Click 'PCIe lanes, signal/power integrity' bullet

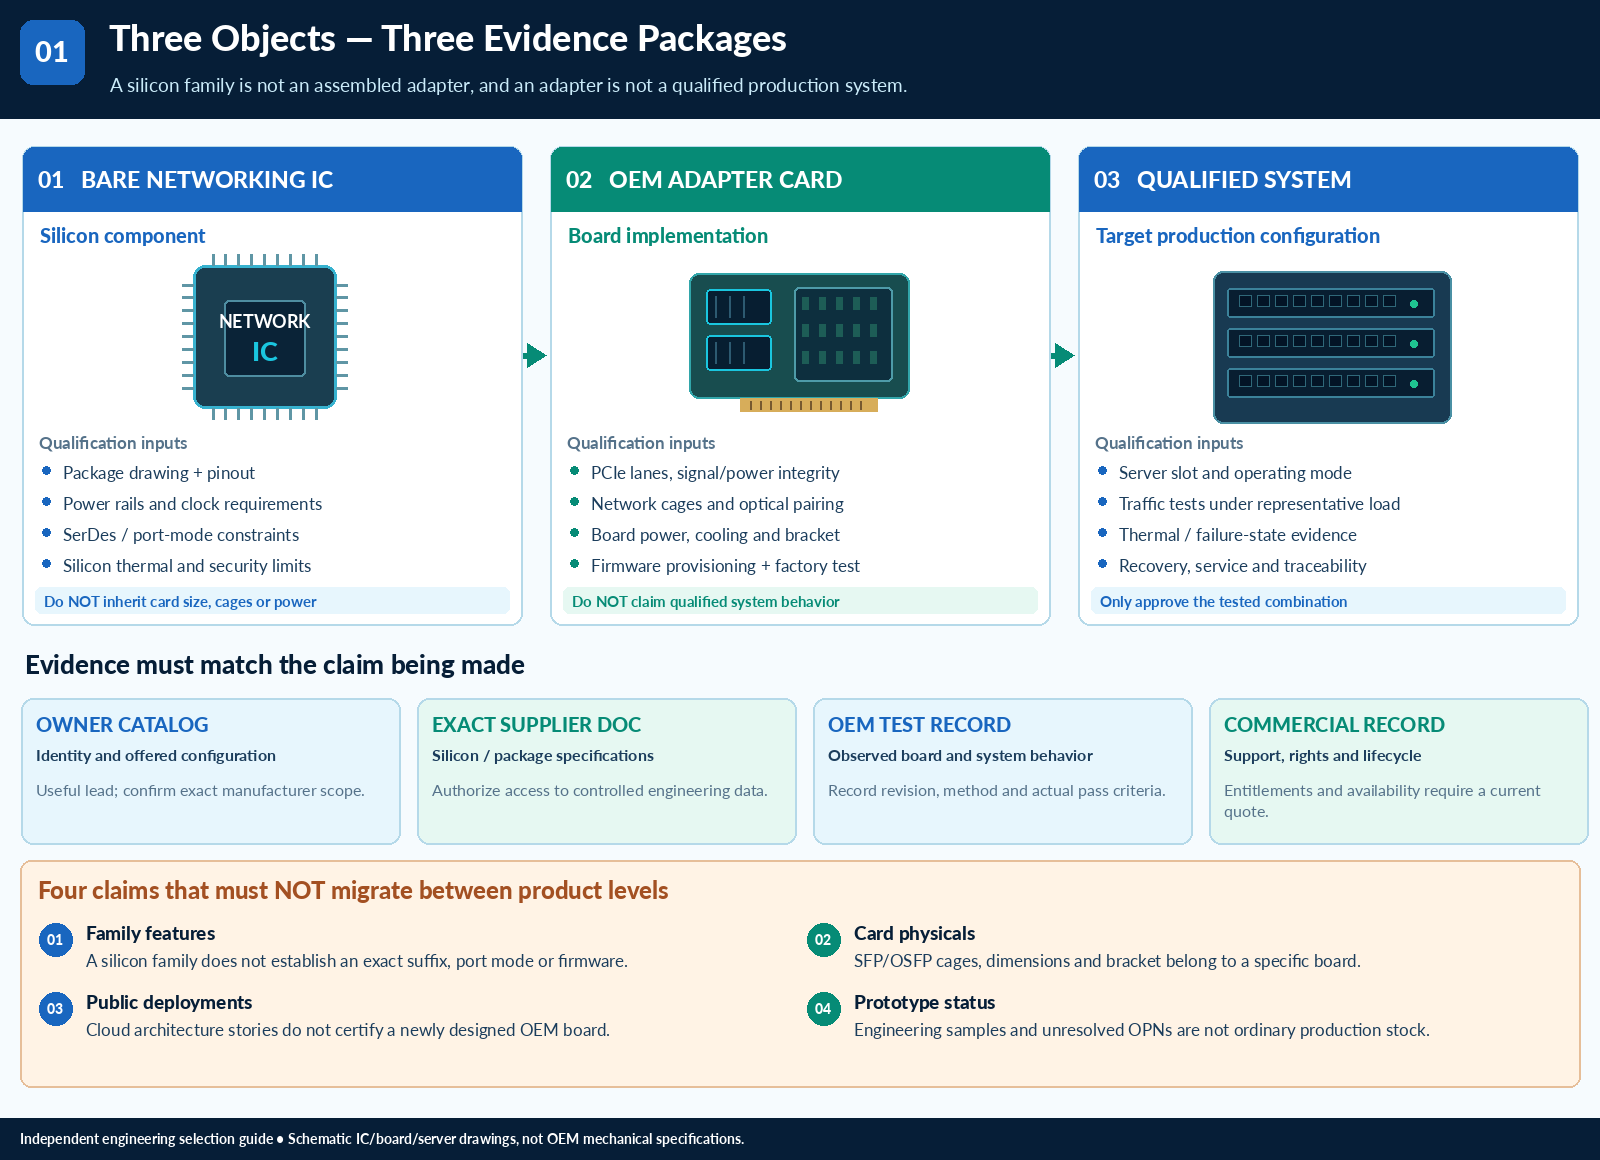point(715,473)
